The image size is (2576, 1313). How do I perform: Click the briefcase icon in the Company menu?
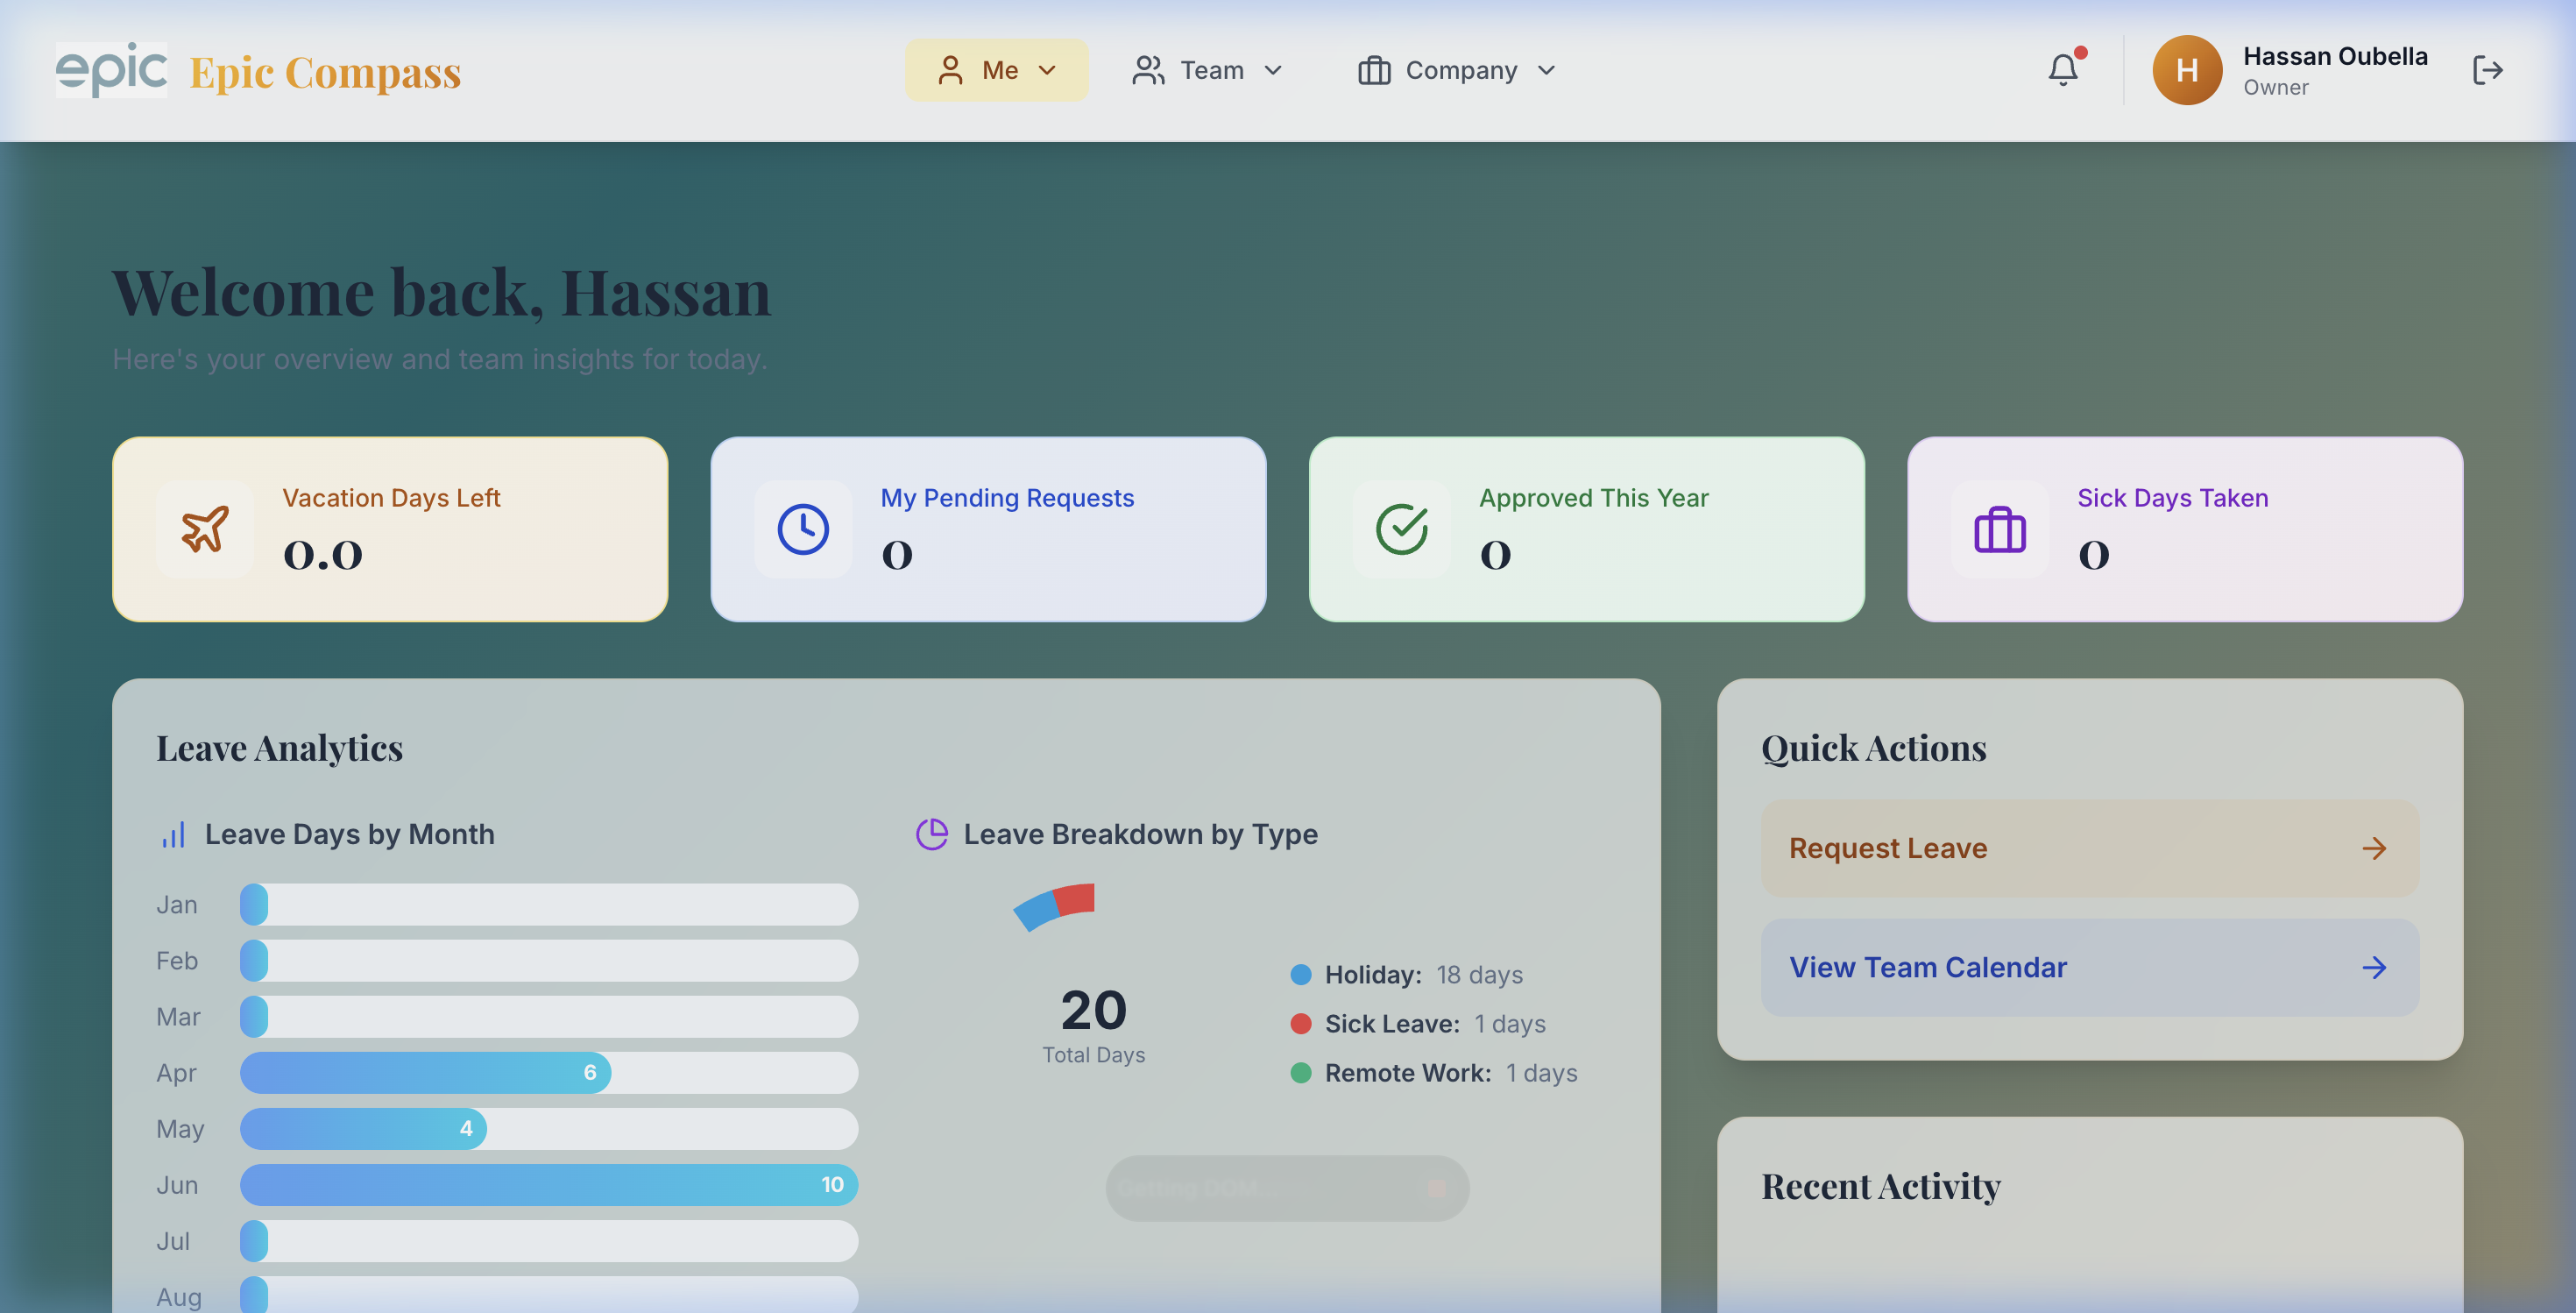(x=1374, y=70)
